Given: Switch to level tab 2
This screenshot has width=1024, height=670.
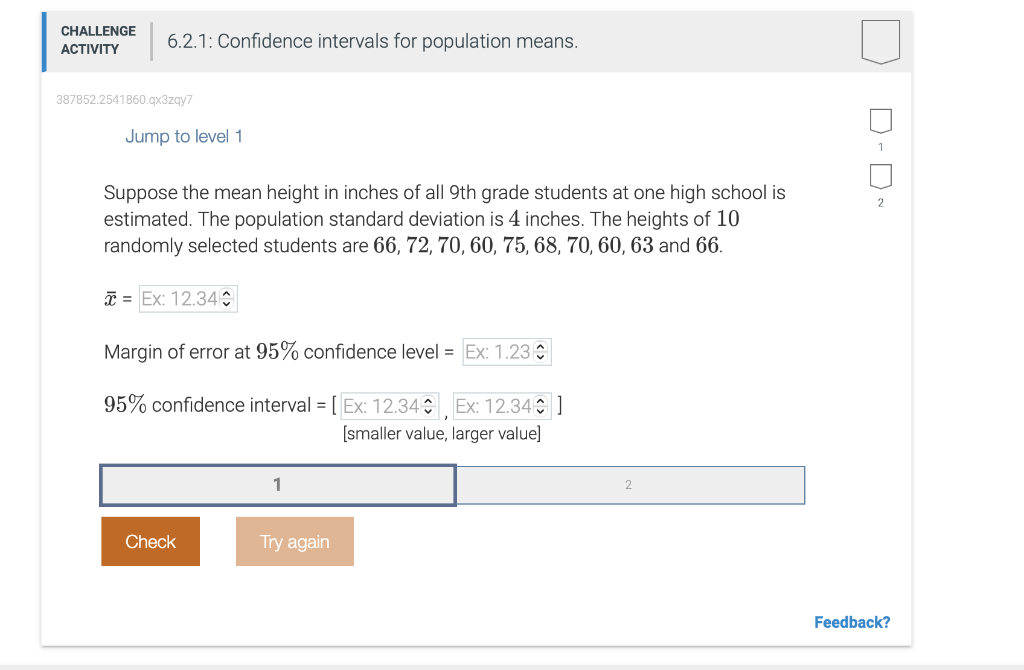Looking at the screenshot, I should coord(629,484).
